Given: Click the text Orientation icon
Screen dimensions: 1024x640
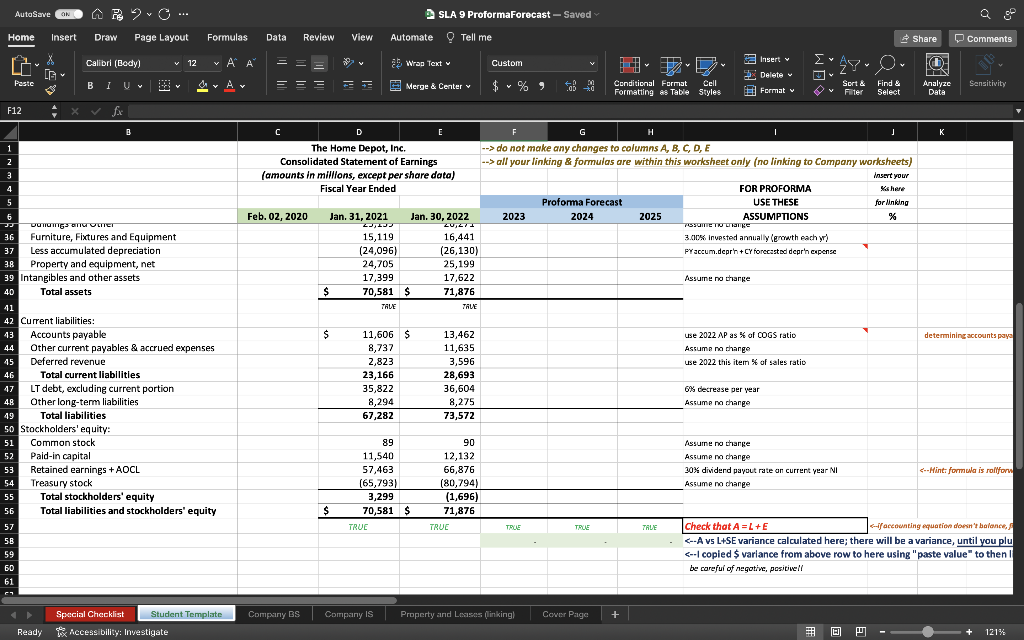Looking at the screenshot, I should pyautogui.click(x=349, y=63).
